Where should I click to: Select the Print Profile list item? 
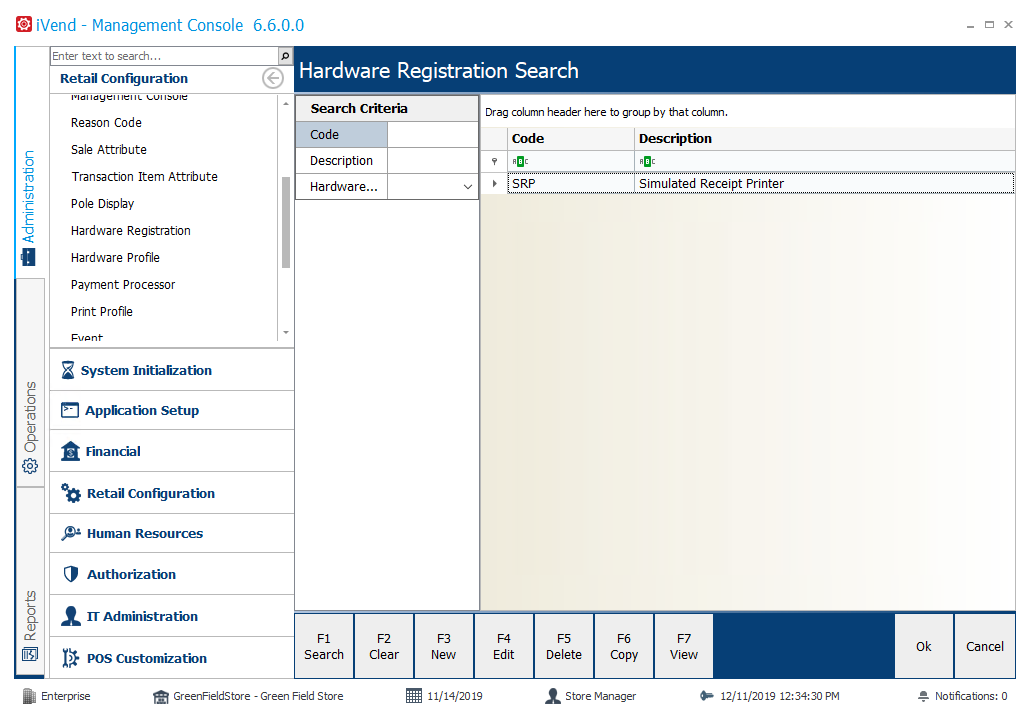click(x=102, y=312)
